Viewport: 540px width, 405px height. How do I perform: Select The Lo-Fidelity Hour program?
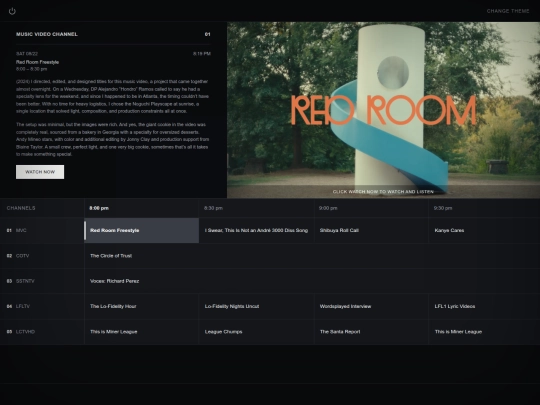pyautogui.click(x=142, y=307)
